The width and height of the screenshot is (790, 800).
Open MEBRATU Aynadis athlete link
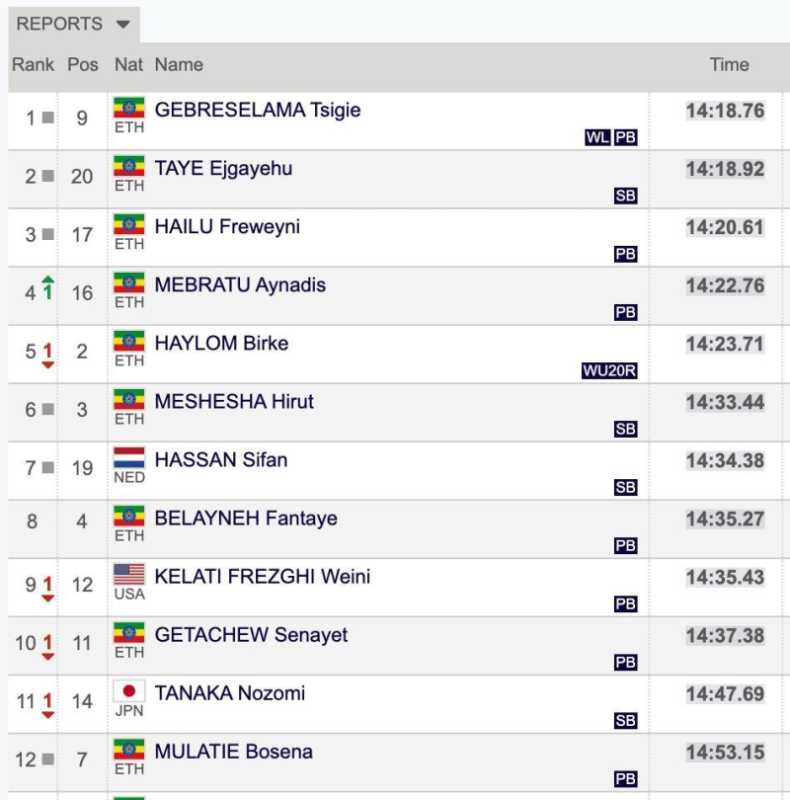click(240, 285)
